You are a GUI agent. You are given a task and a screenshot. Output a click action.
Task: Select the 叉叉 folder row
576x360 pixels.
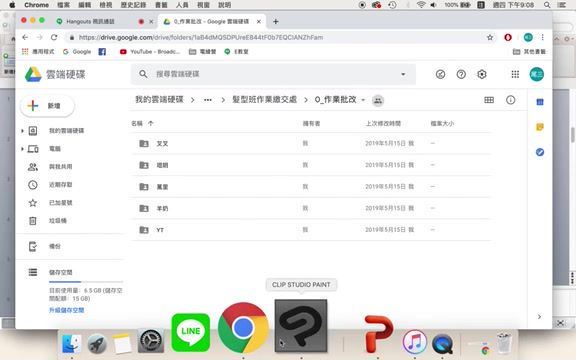click(311, 144)
